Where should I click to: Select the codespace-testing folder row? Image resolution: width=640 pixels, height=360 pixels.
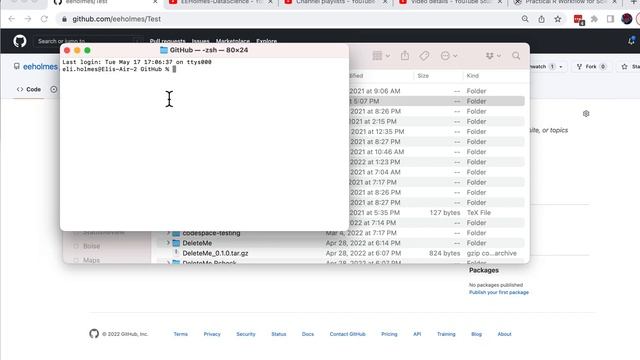point(341,233)
